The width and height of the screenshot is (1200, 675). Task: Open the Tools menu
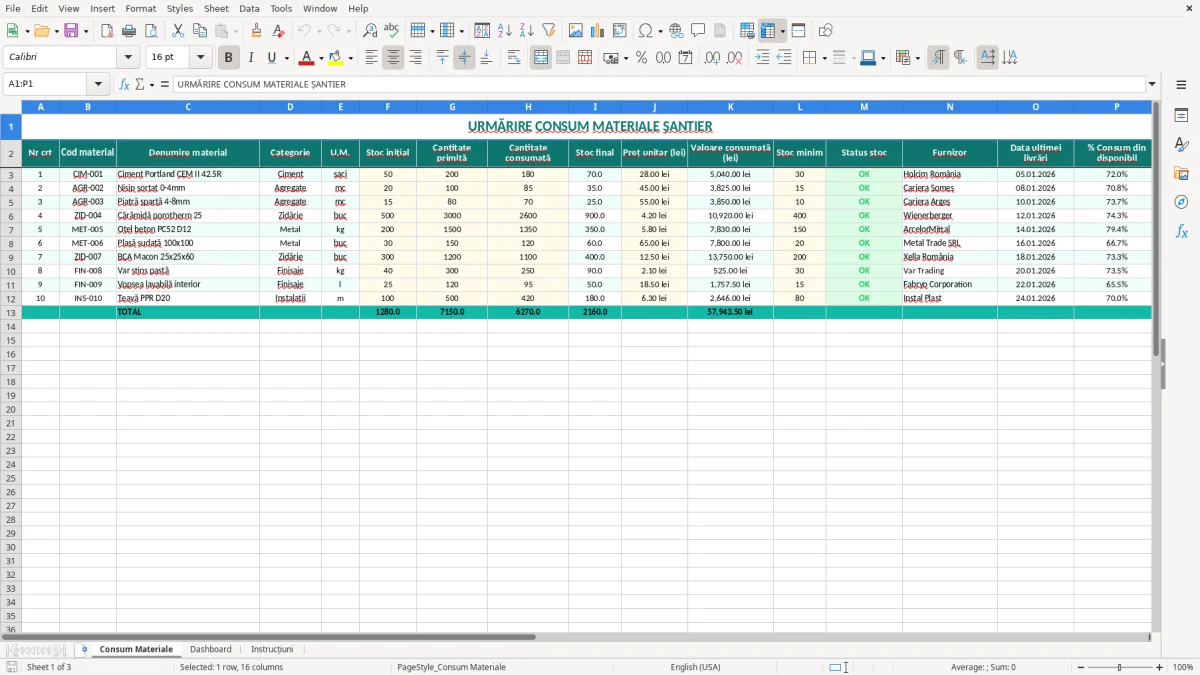coord(281,8)
